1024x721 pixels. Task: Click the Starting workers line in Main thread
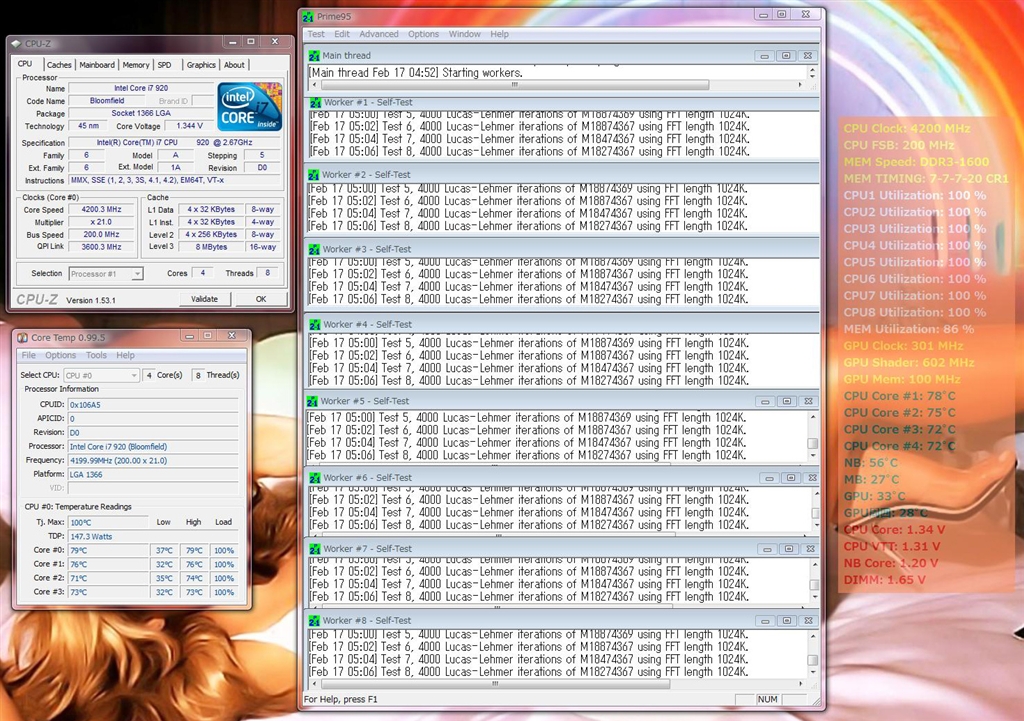pos(416,72)
